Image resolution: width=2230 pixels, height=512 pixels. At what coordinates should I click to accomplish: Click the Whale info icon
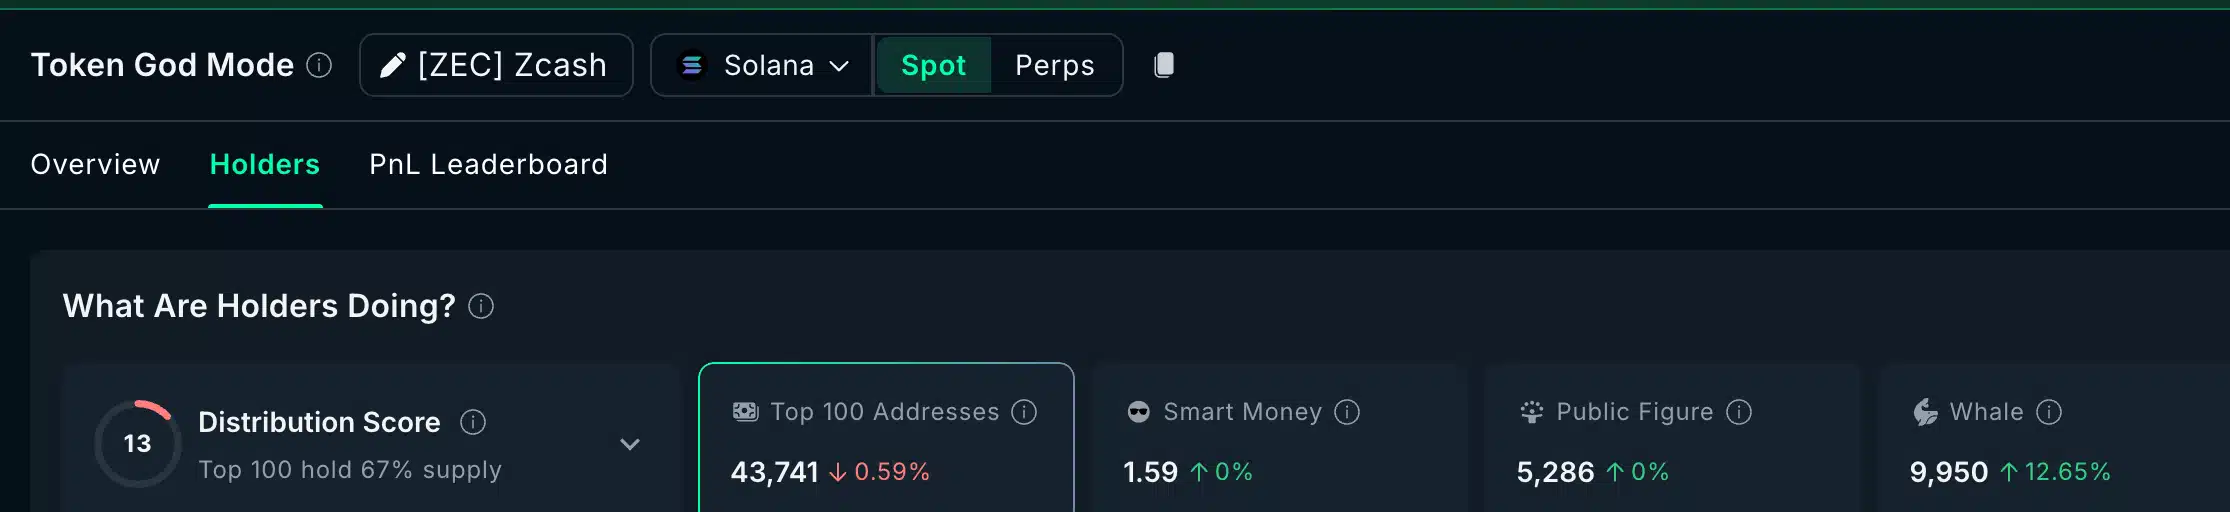click(2049, 412)
